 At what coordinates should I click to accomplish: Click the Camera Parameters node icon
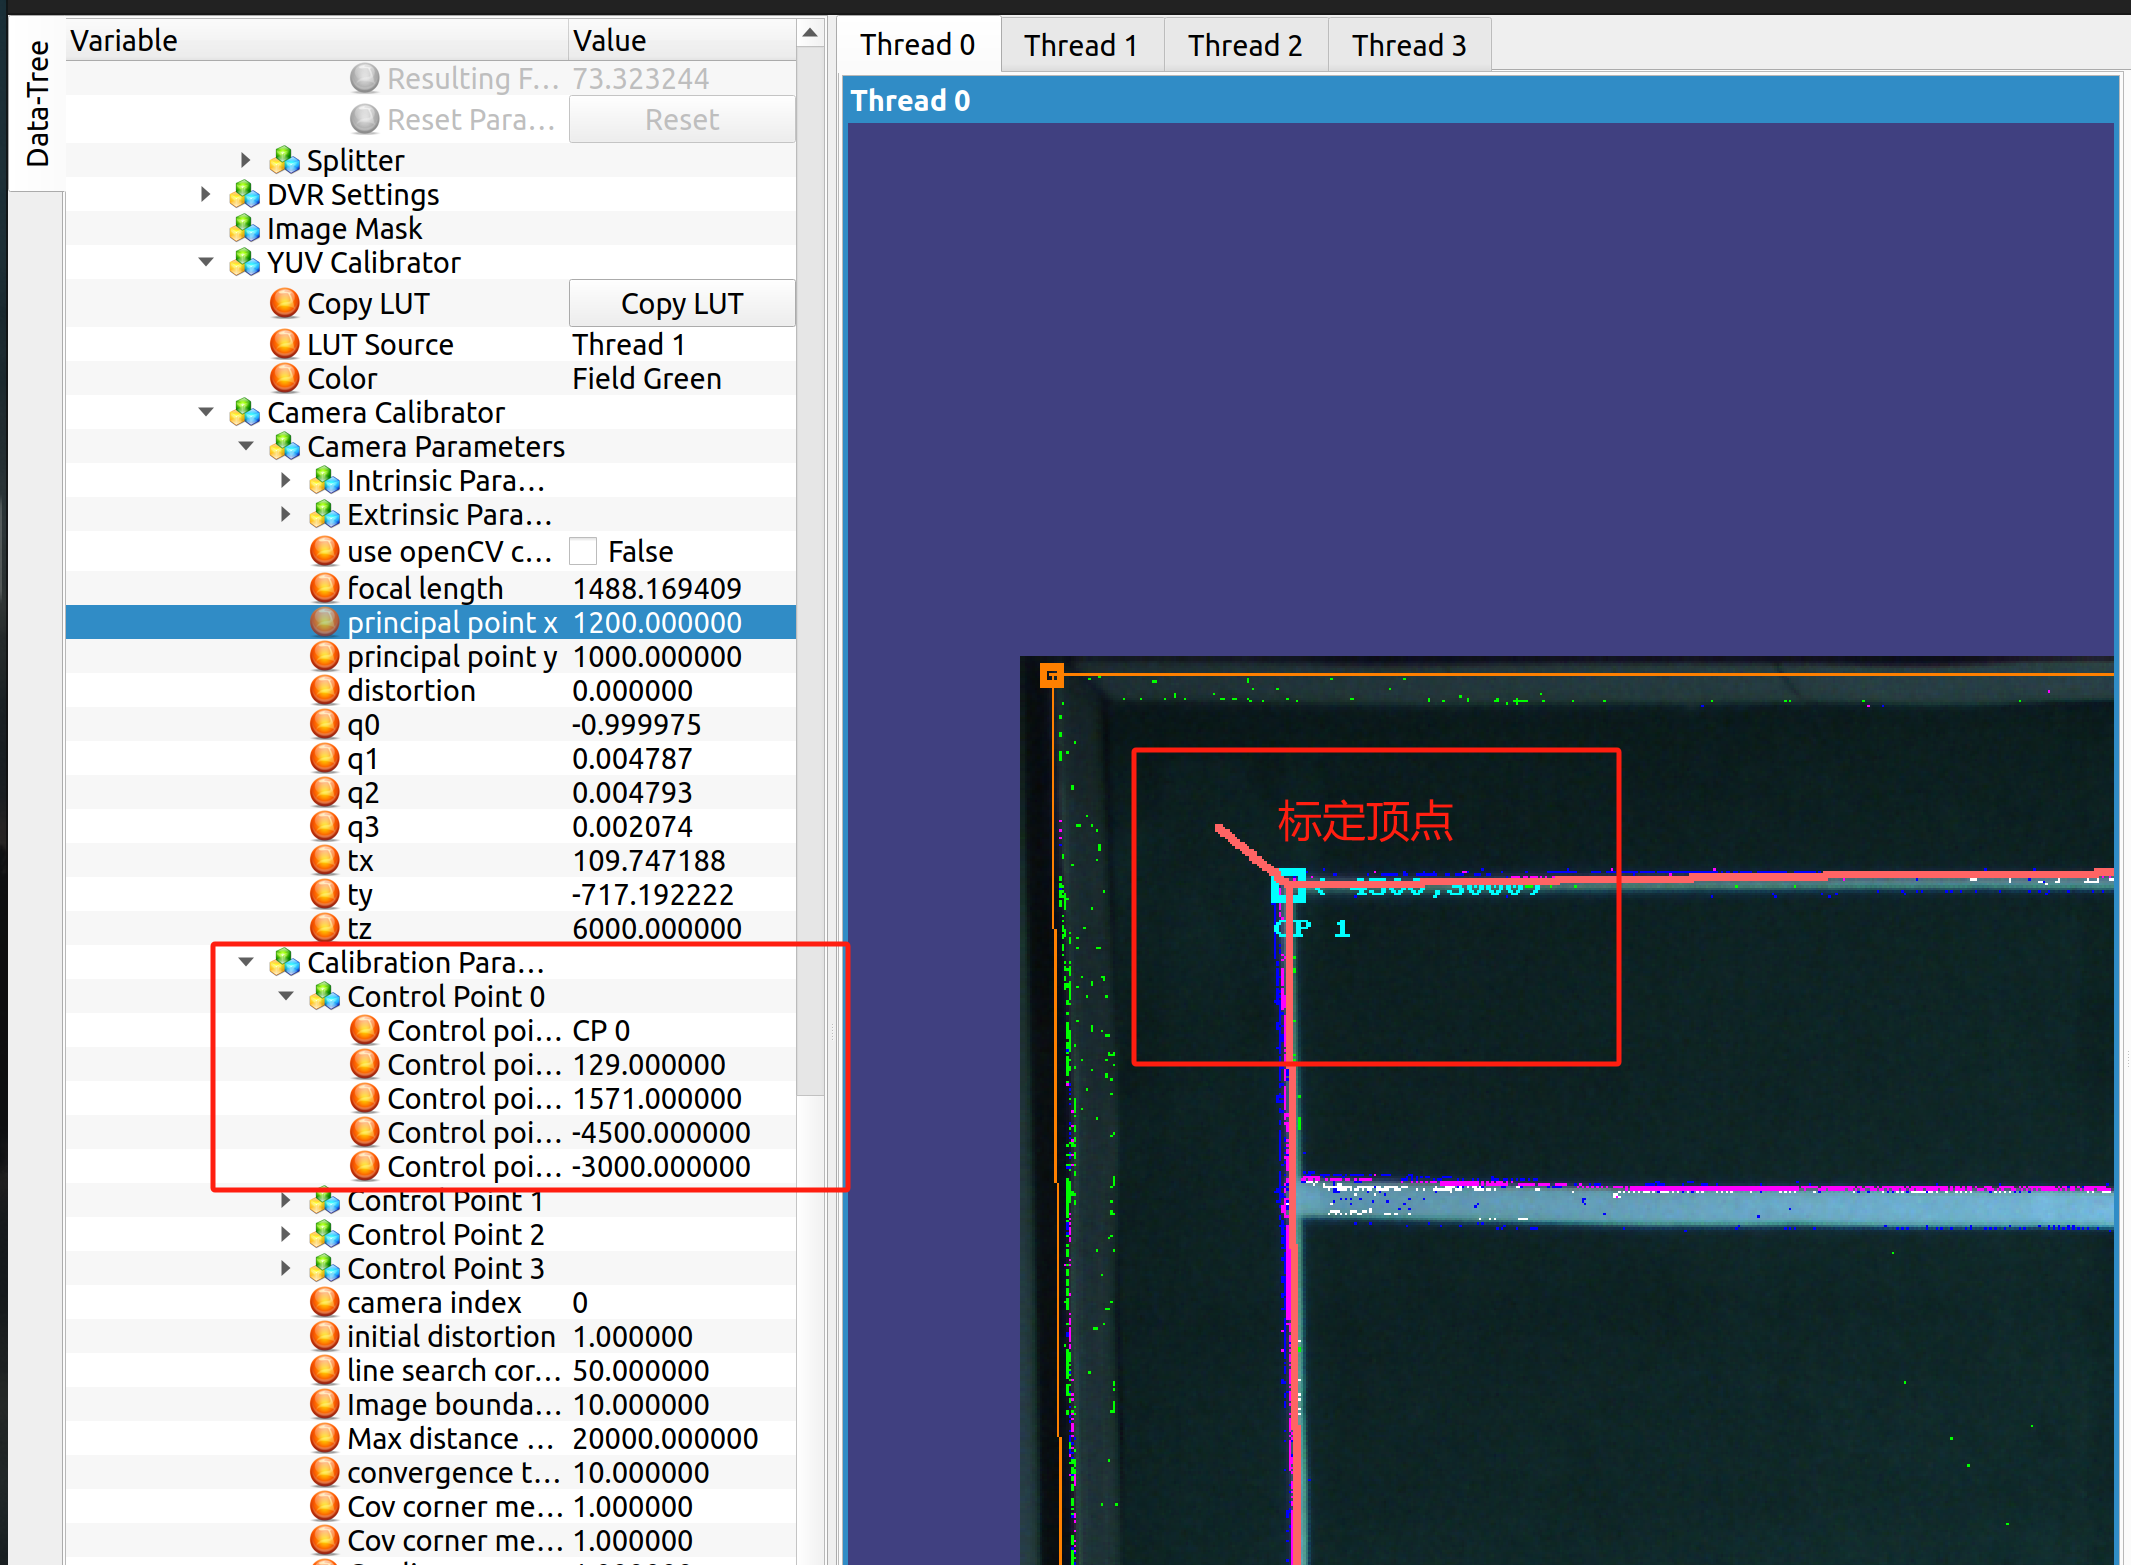coord(285,446)
